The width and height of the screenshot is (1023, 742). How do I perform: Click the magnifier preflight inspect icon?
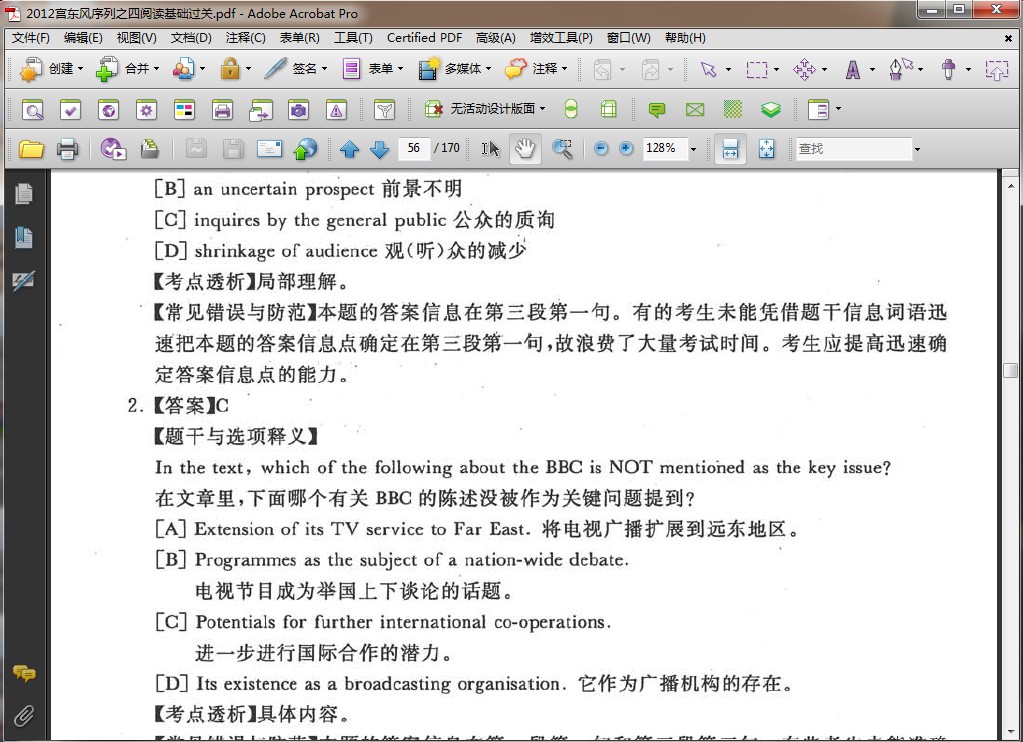tap(33, 110)
